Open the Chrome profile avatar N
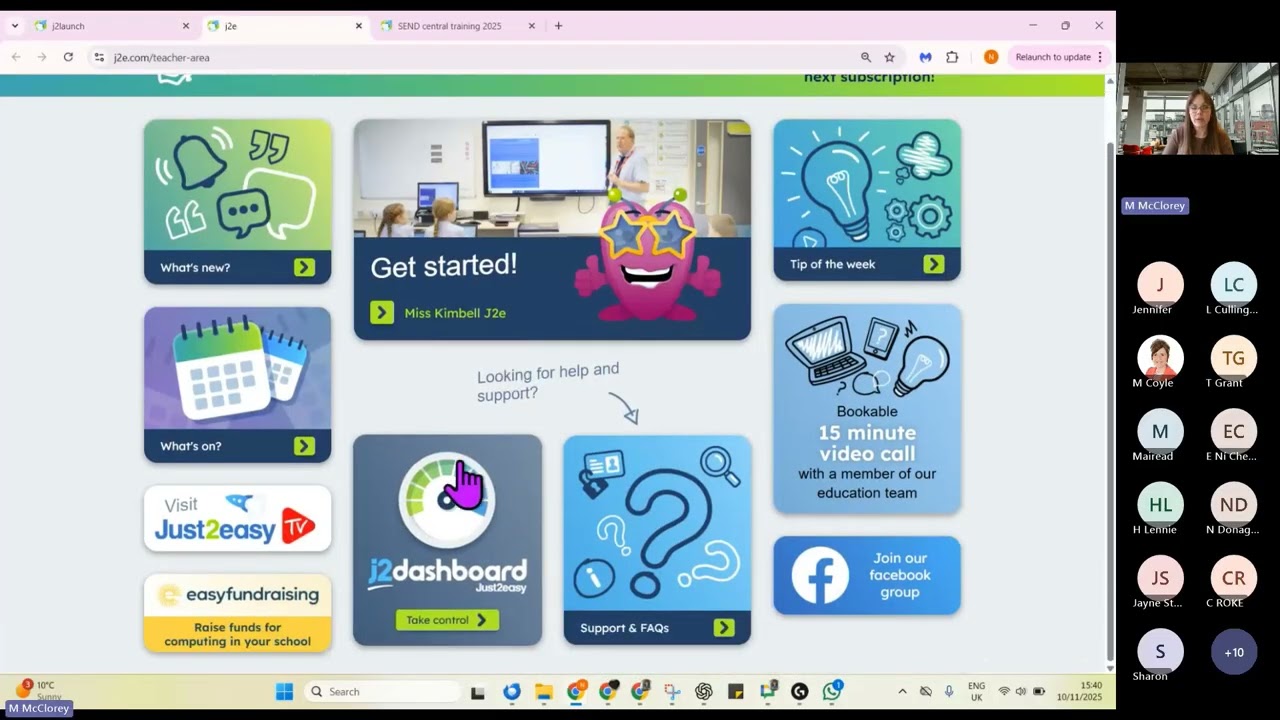This screenshot has height=720, width=1280. pos(991,57)
